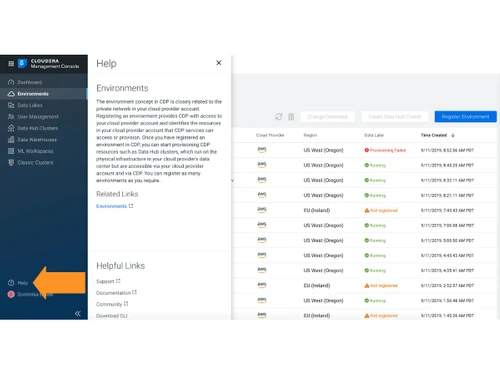This screenshot has width=500, height=375.
Task: Click the Classic Clusters icon
Action: point(11,163)
